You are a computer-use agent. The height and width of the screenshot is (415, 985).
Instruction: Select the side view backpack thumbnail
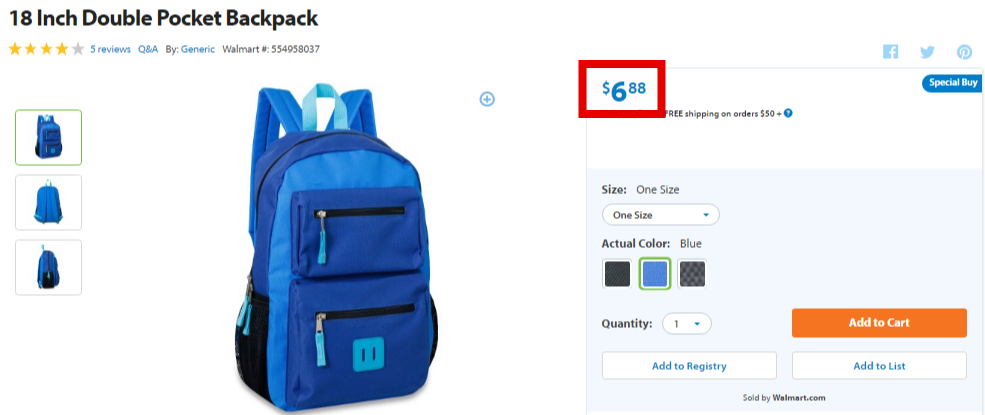coord(48,267)
